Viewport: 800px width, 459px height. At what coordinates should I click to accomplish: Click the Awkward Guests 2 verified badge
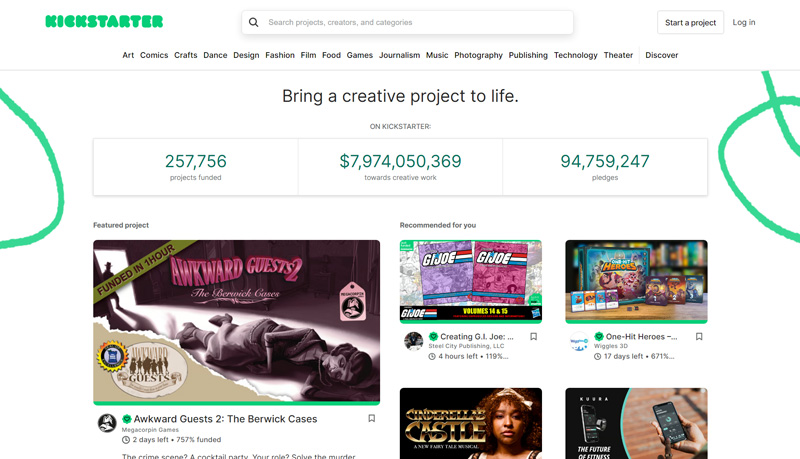127,419
